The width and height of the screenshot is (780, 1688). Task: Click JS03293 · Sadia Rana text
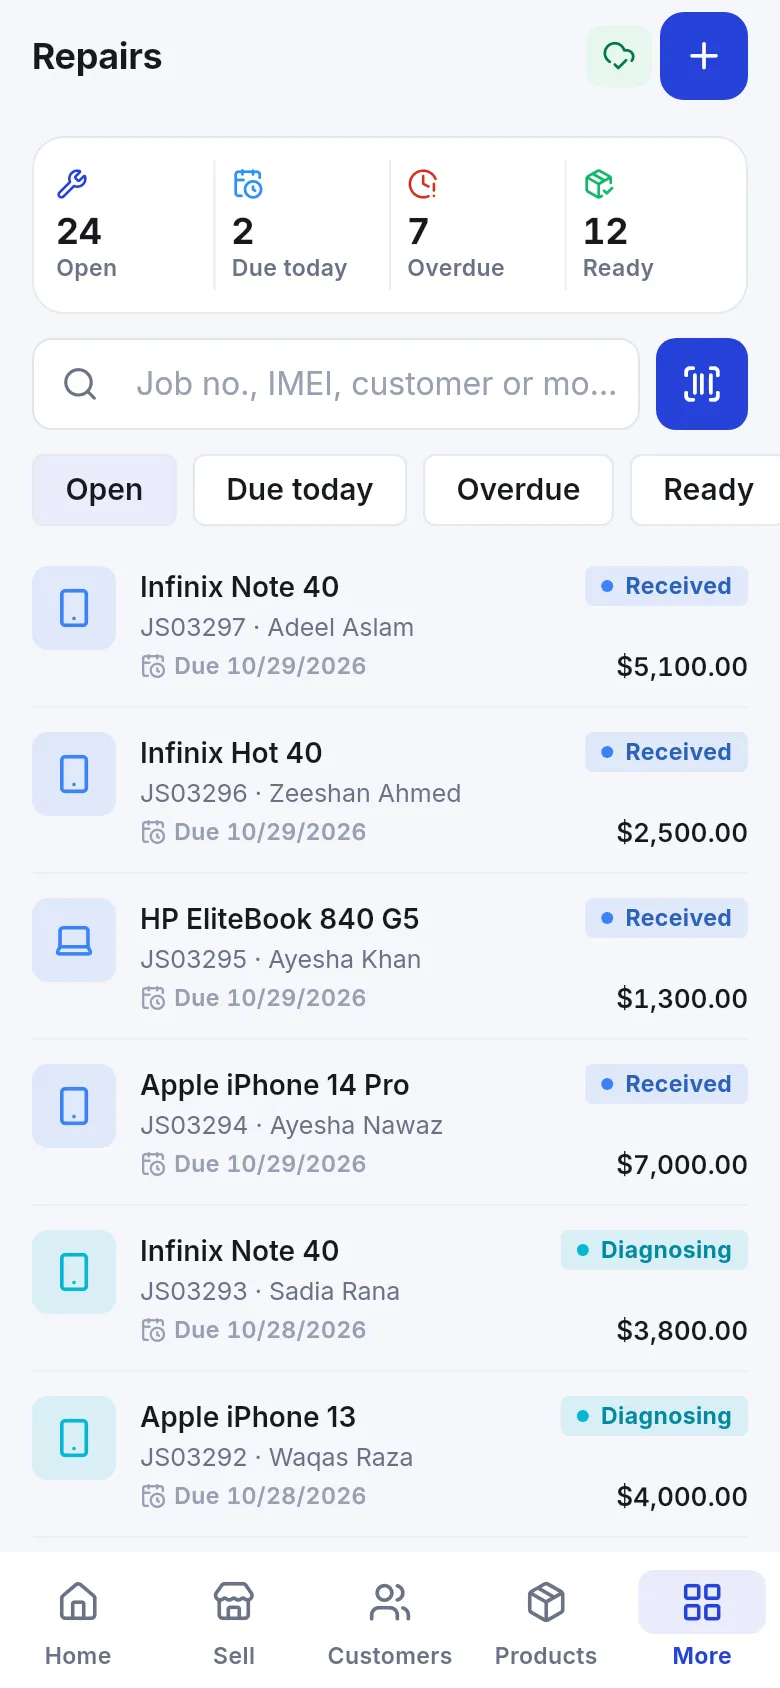tap(270, 1291)
